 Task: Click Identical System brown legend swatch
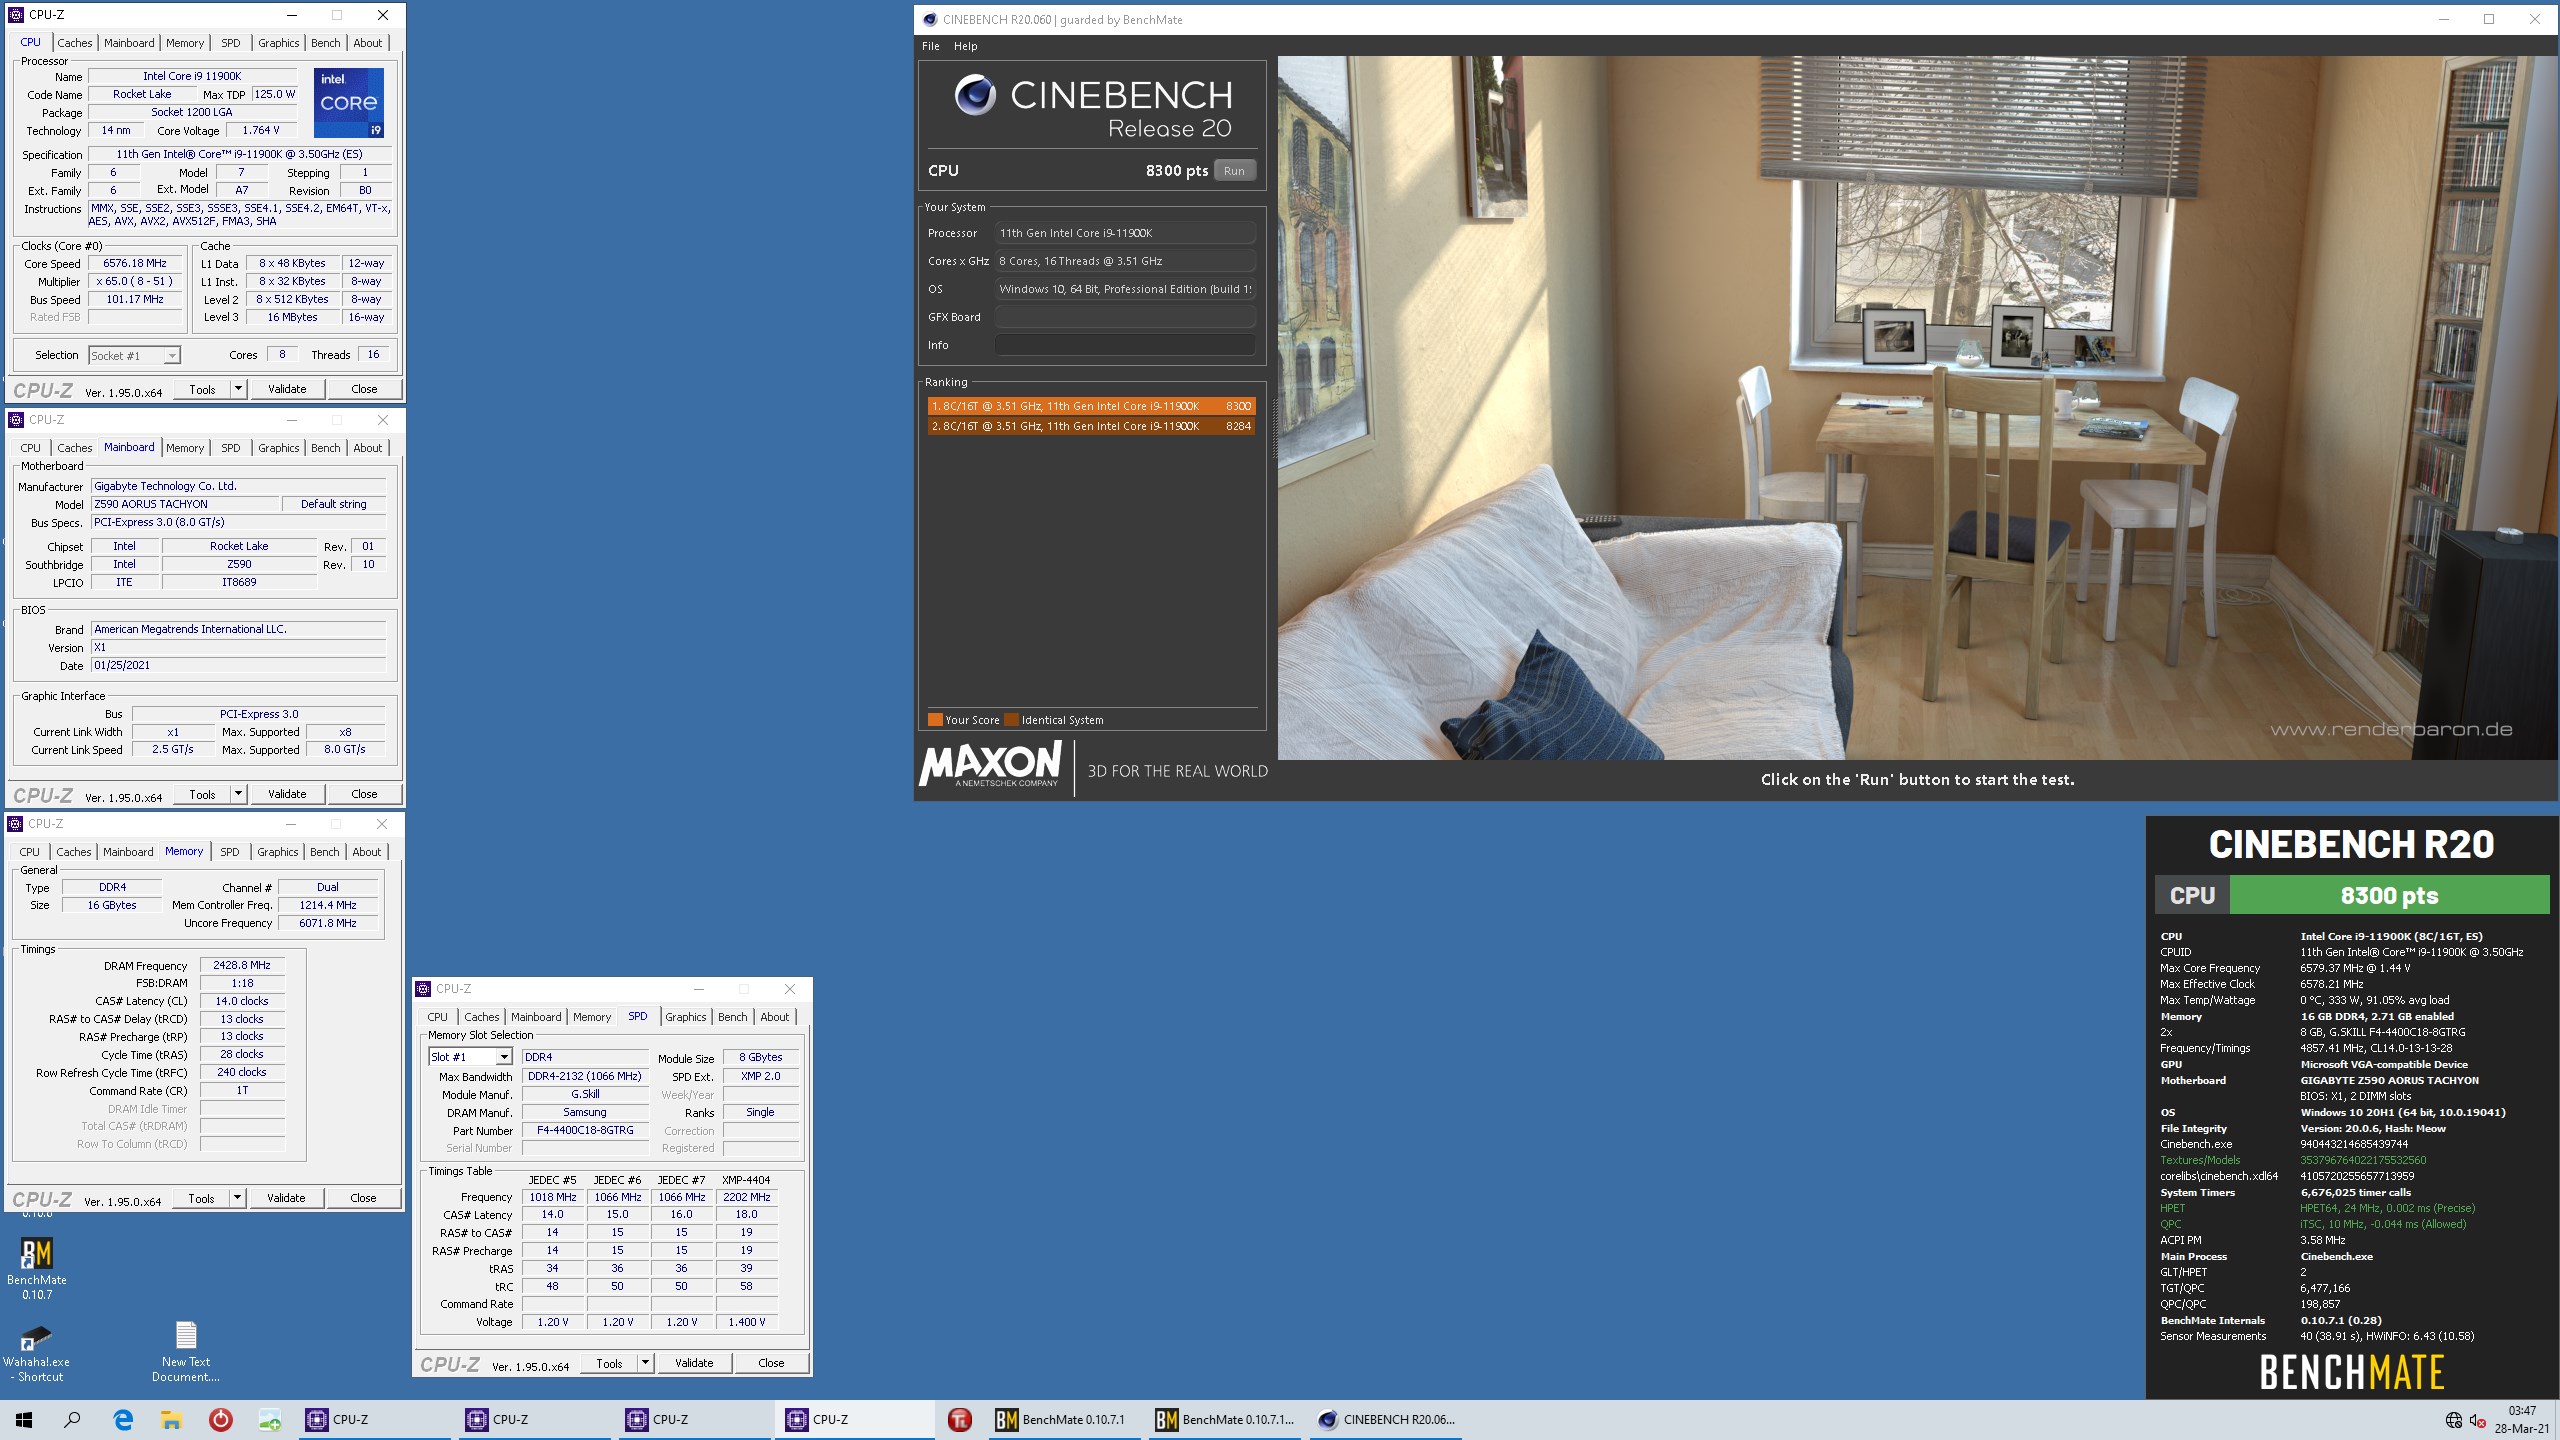tap(1011, 720)
